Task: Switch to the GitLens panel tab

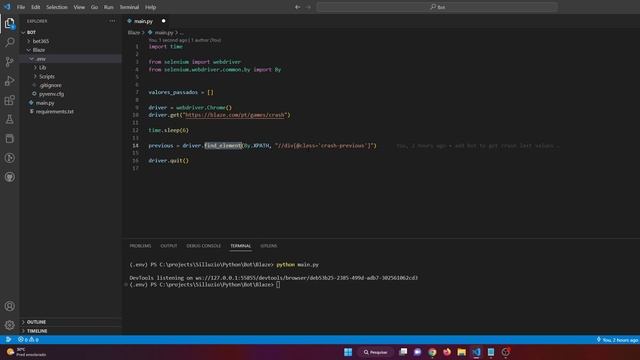Action: point(269,246)
